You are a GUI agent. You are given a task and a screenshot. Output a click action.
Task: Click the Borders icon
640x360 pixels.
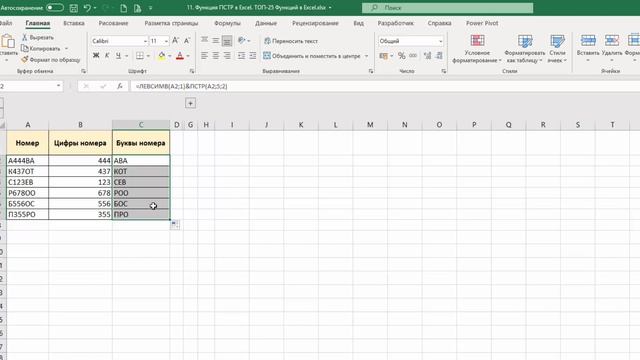tap(140, 56)
